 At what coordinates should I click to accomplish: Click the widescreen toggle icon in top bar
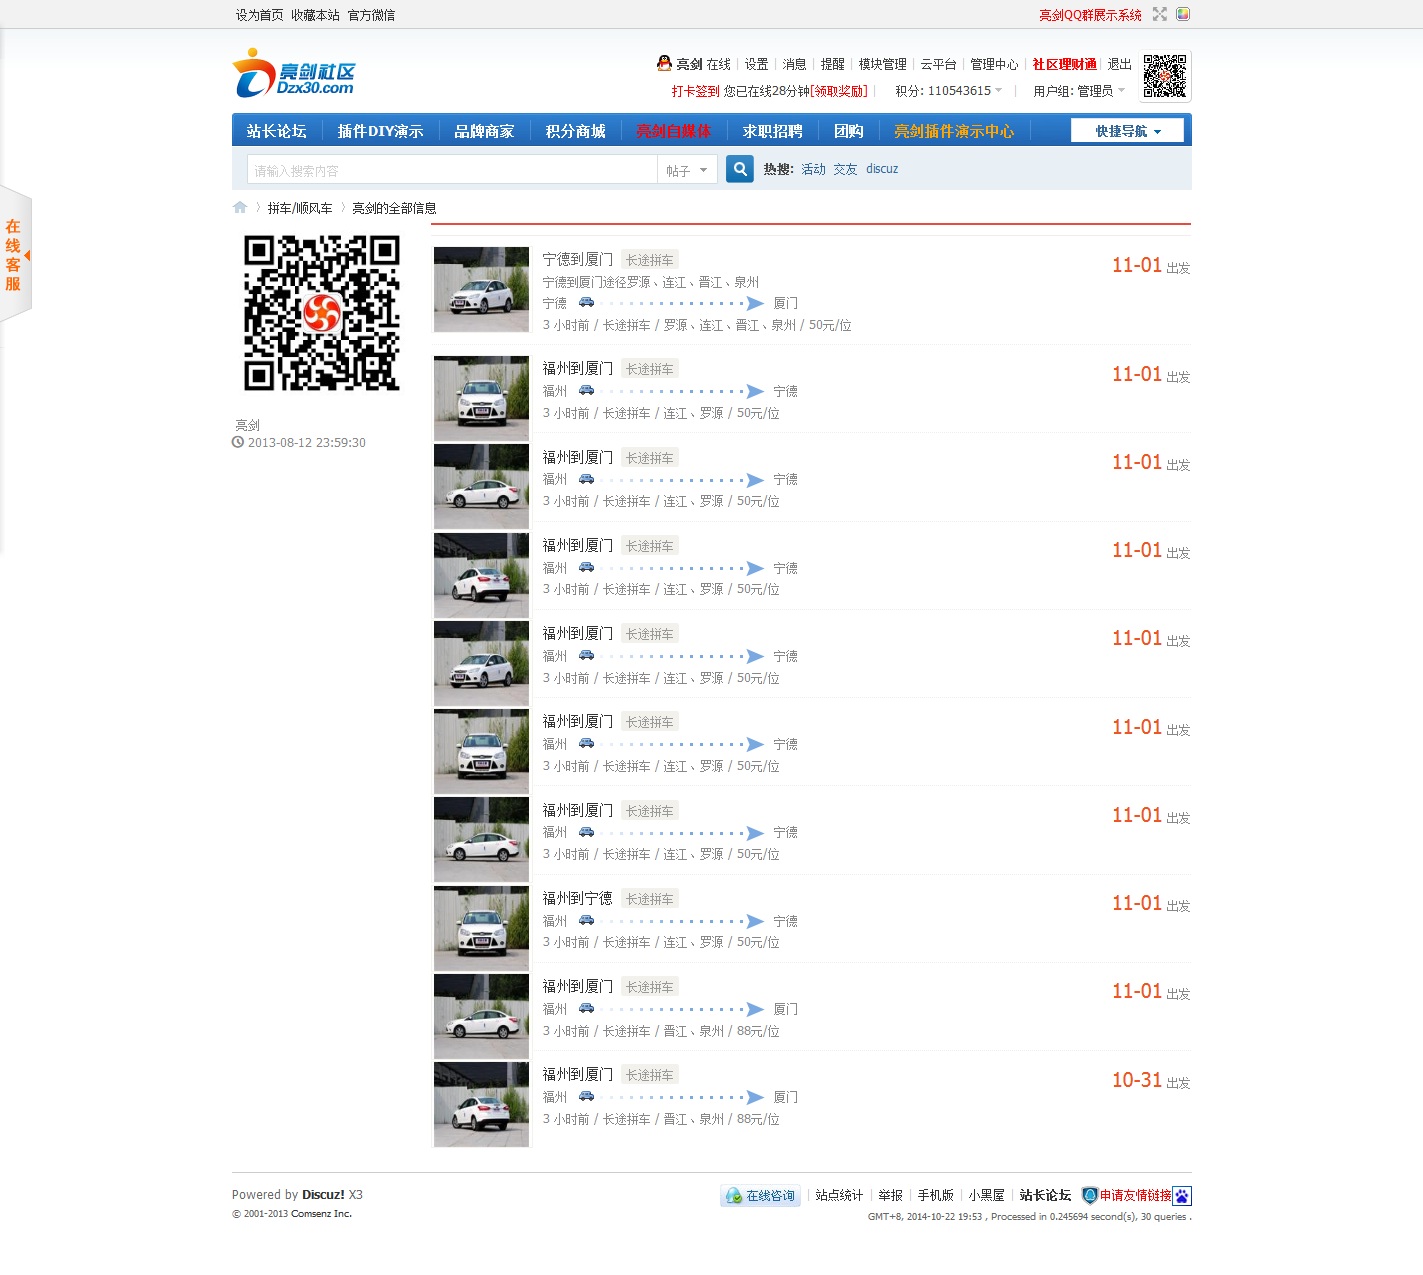(1160, 14)
